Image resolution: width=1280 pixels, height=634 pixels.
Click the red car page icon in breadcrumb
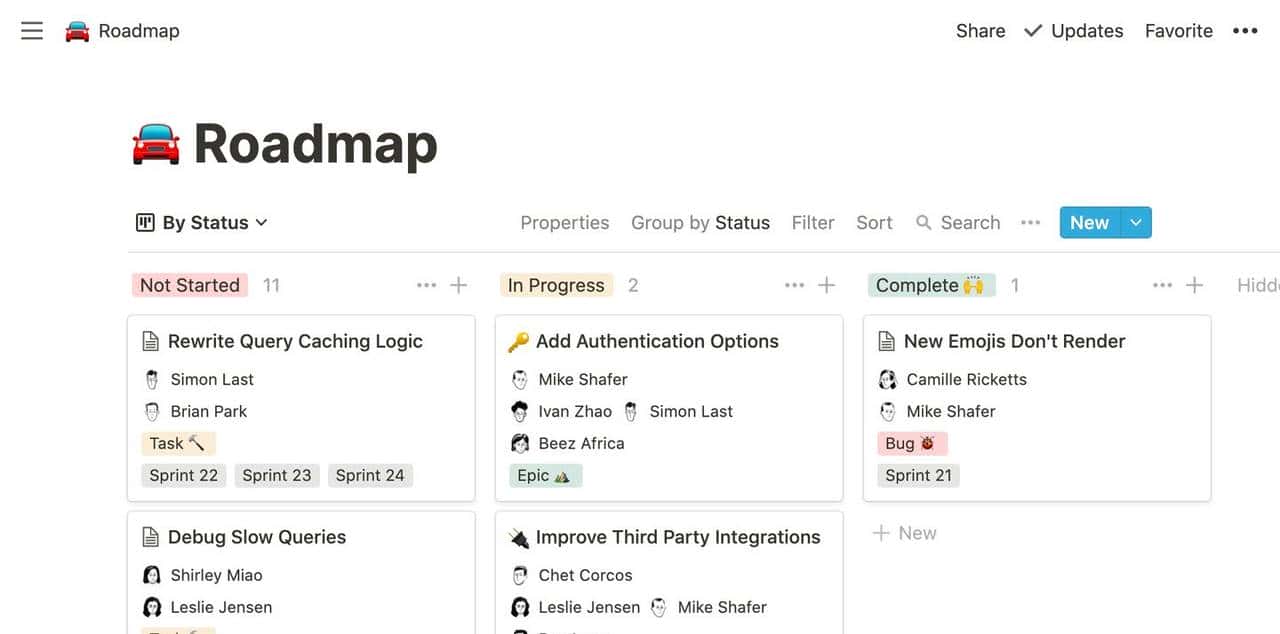pos(77,31)
